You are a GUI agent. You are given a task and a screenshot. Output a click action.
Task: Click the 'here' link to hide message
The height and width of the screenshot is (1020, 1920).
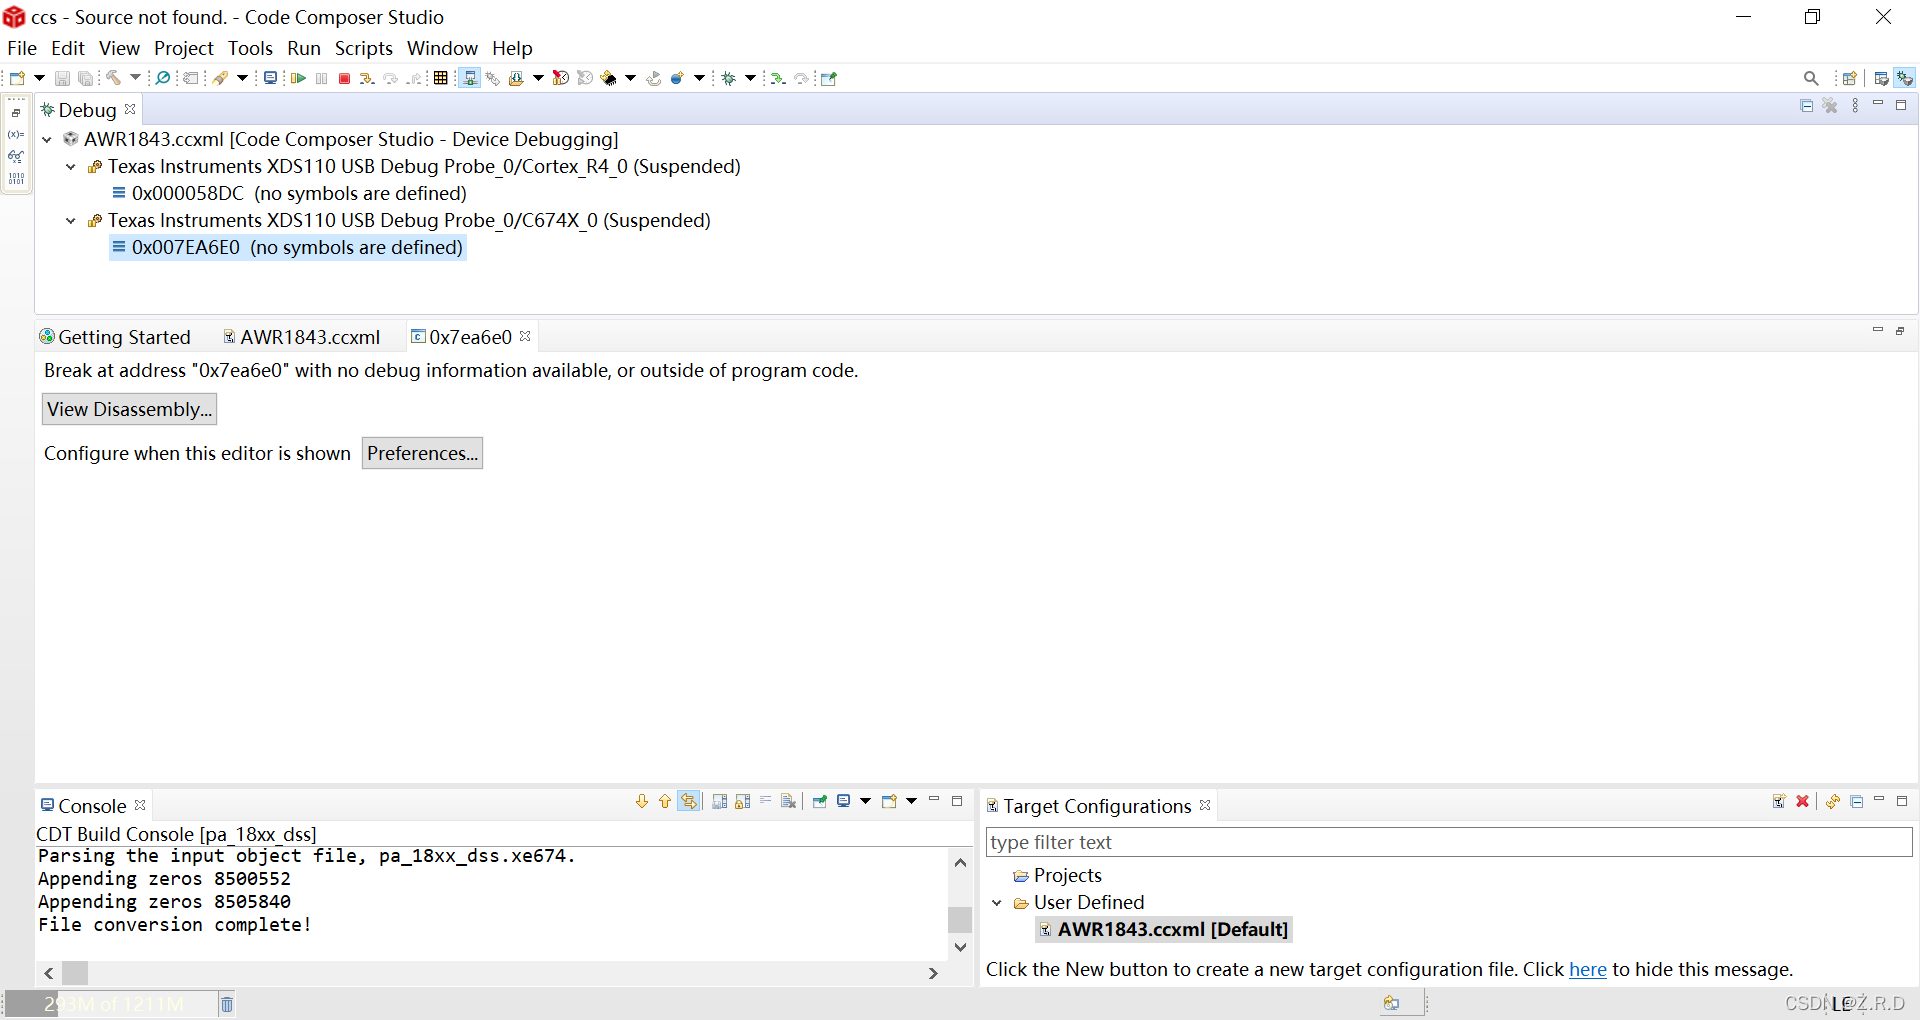point(1588,969)
